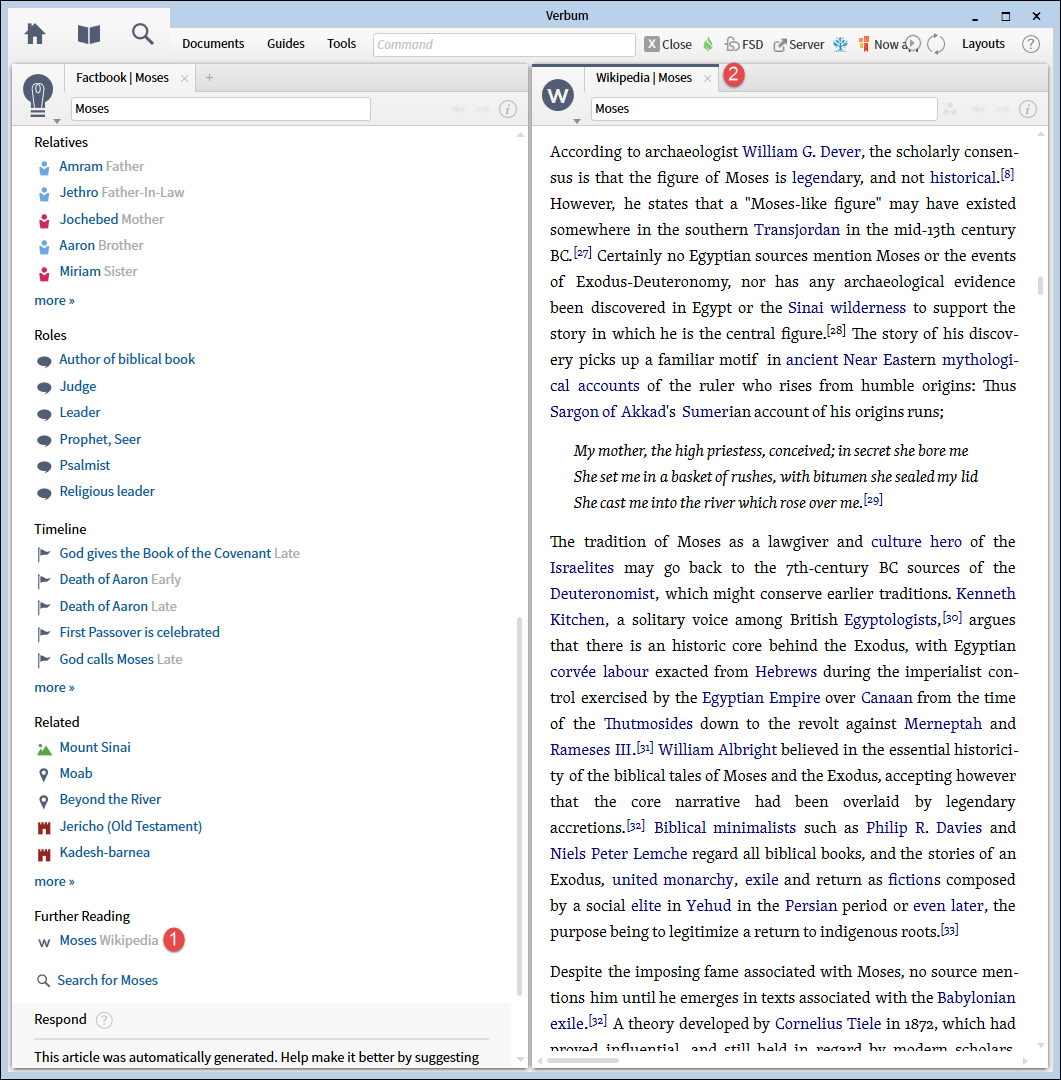Click the Wikipedia Moses search field

pos(764,109)
